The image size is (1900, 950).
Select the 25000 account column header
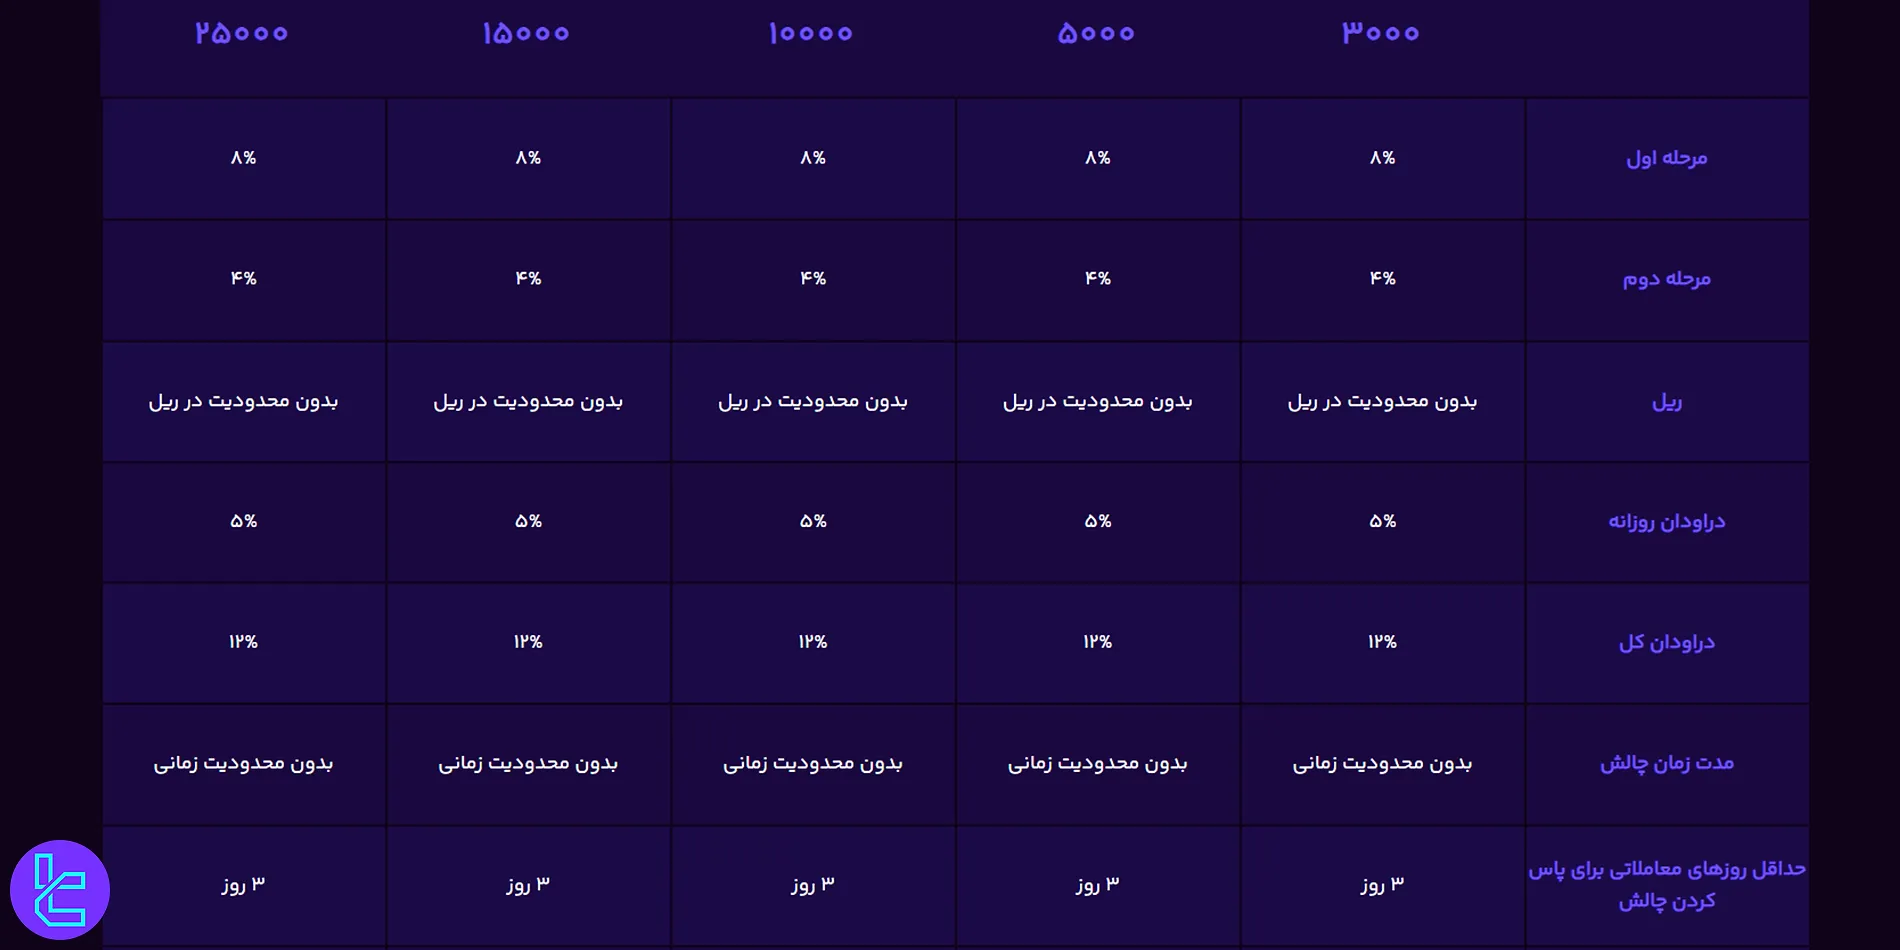[x=242, y=34]
